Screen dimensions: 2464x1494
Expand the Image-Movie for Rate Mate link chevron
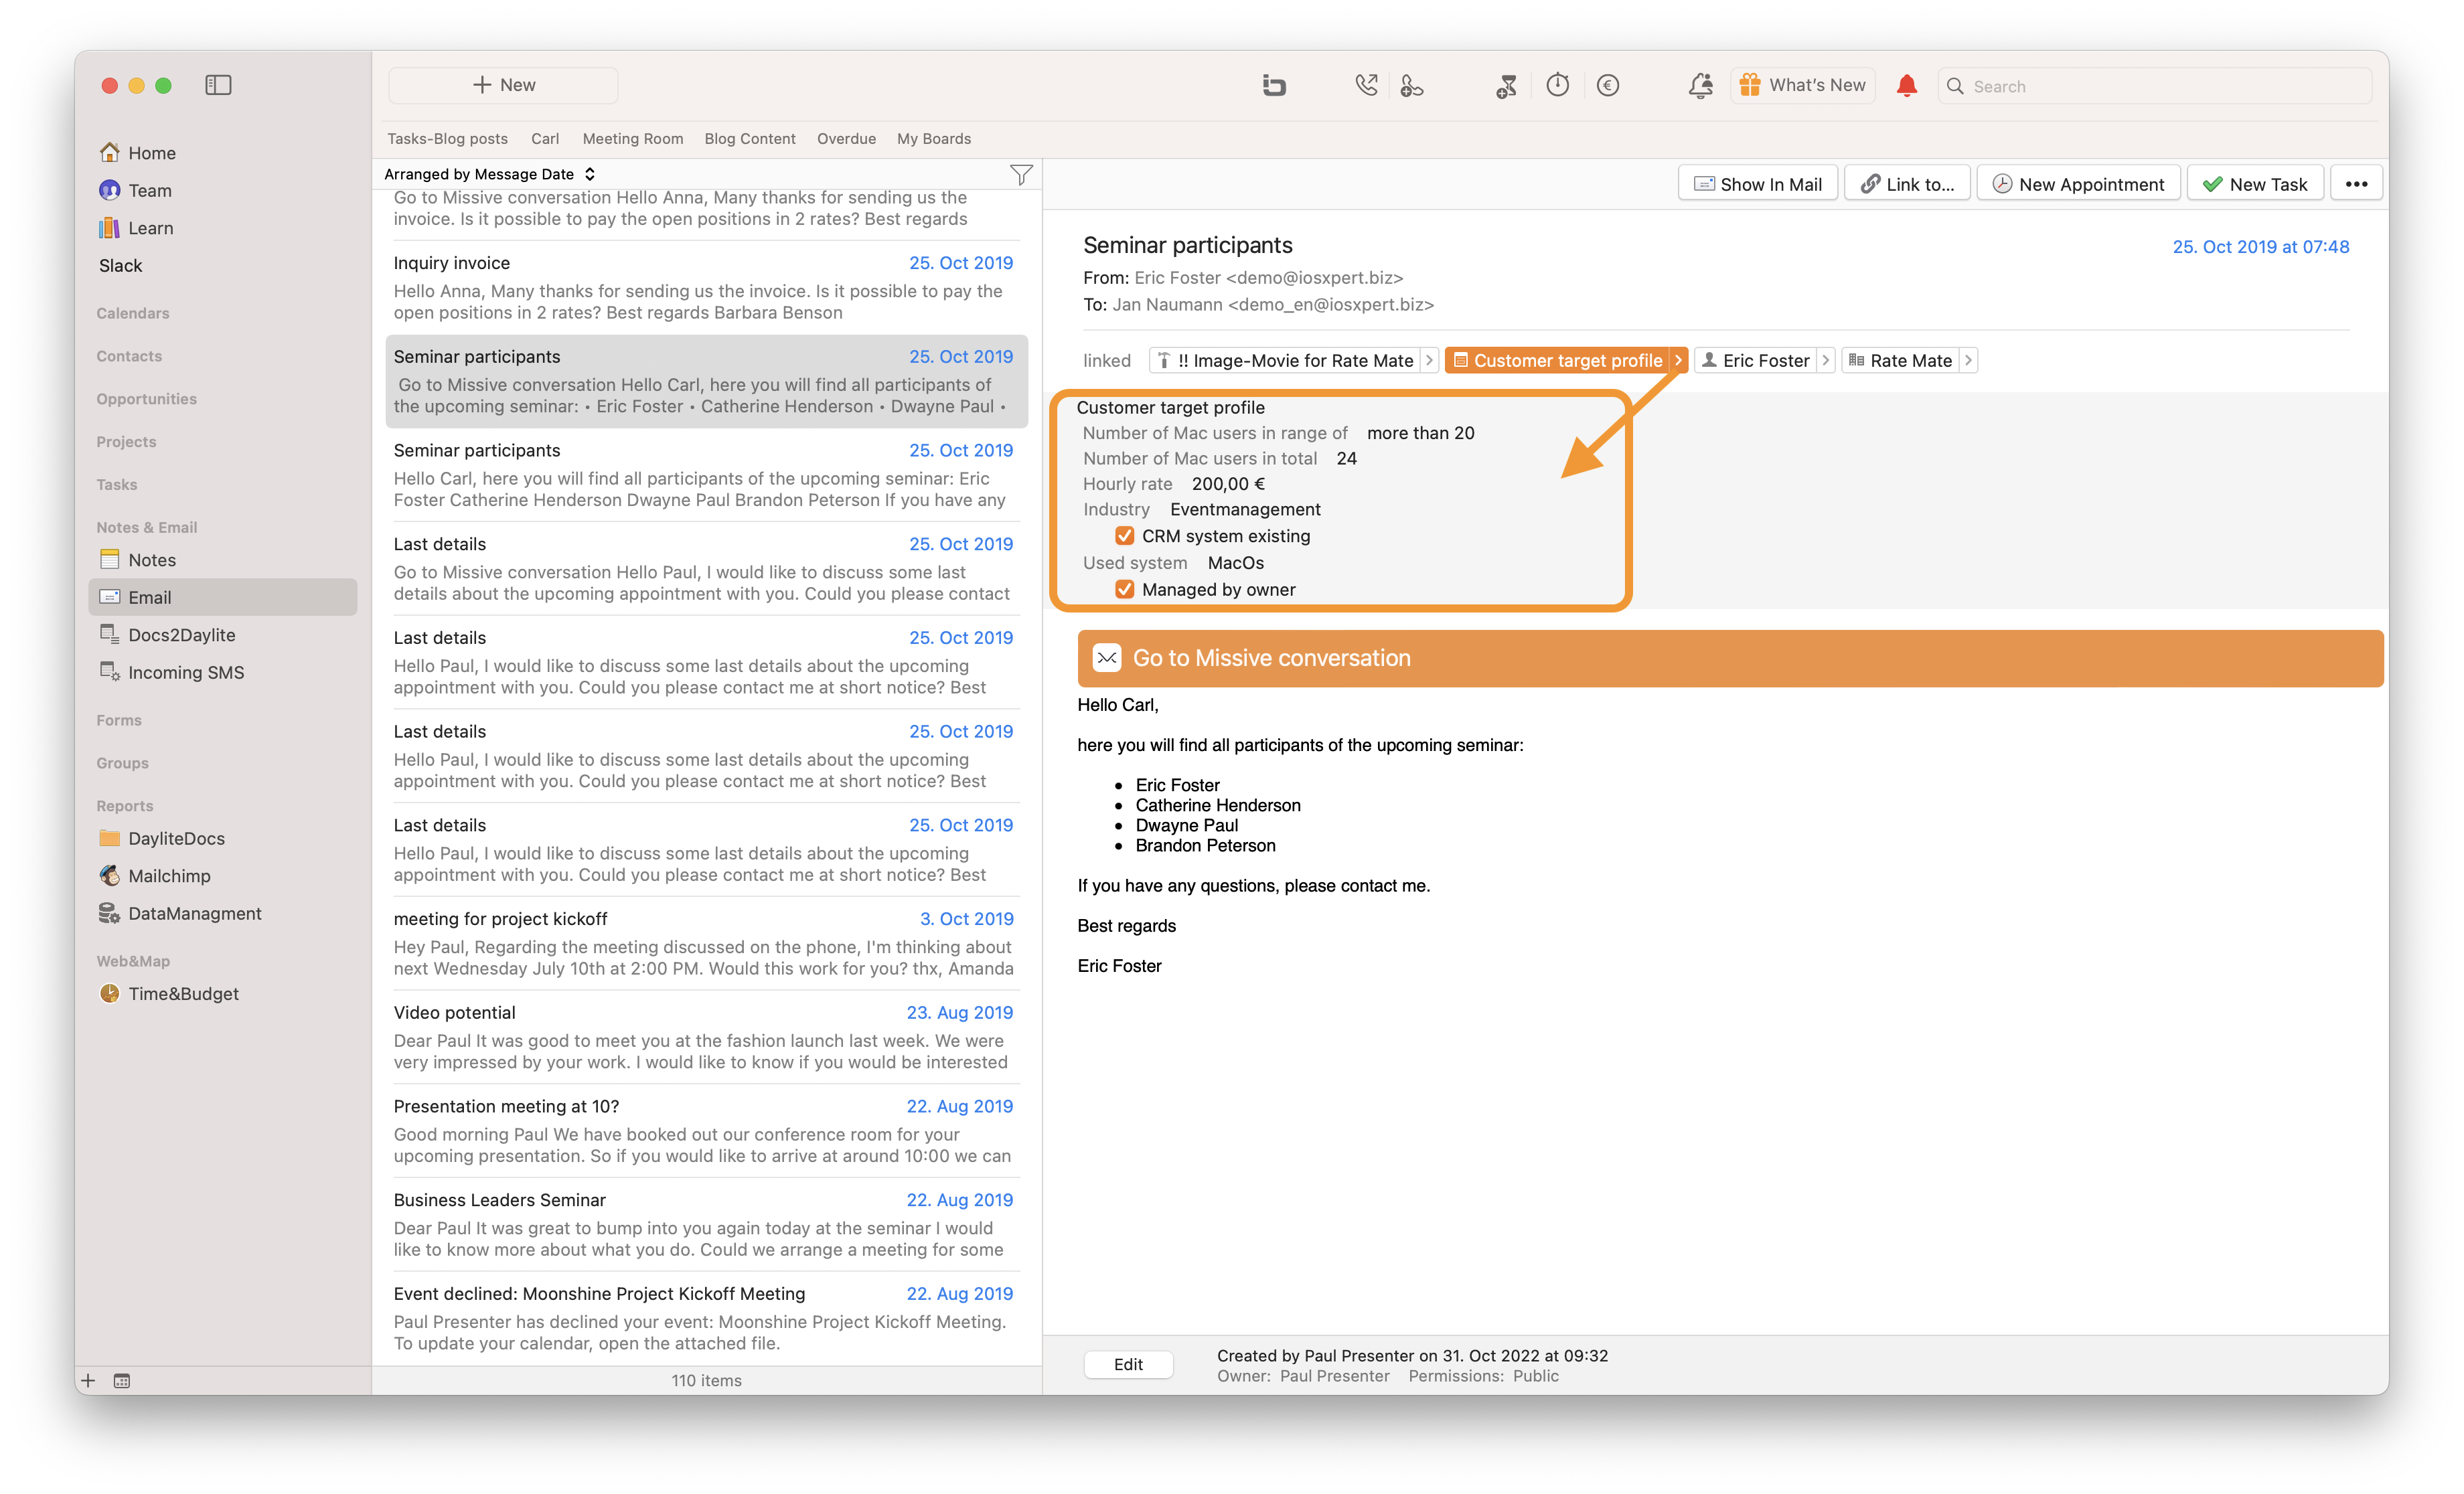pyautogui.click(x=1429, y=360)
